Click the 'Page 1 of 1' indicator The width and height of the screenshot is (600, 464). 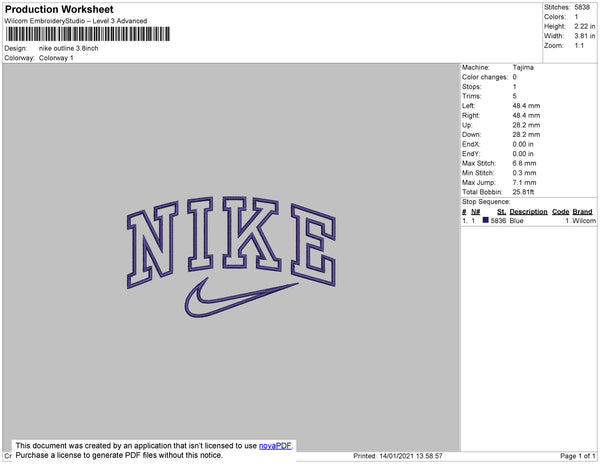(578, 456)
